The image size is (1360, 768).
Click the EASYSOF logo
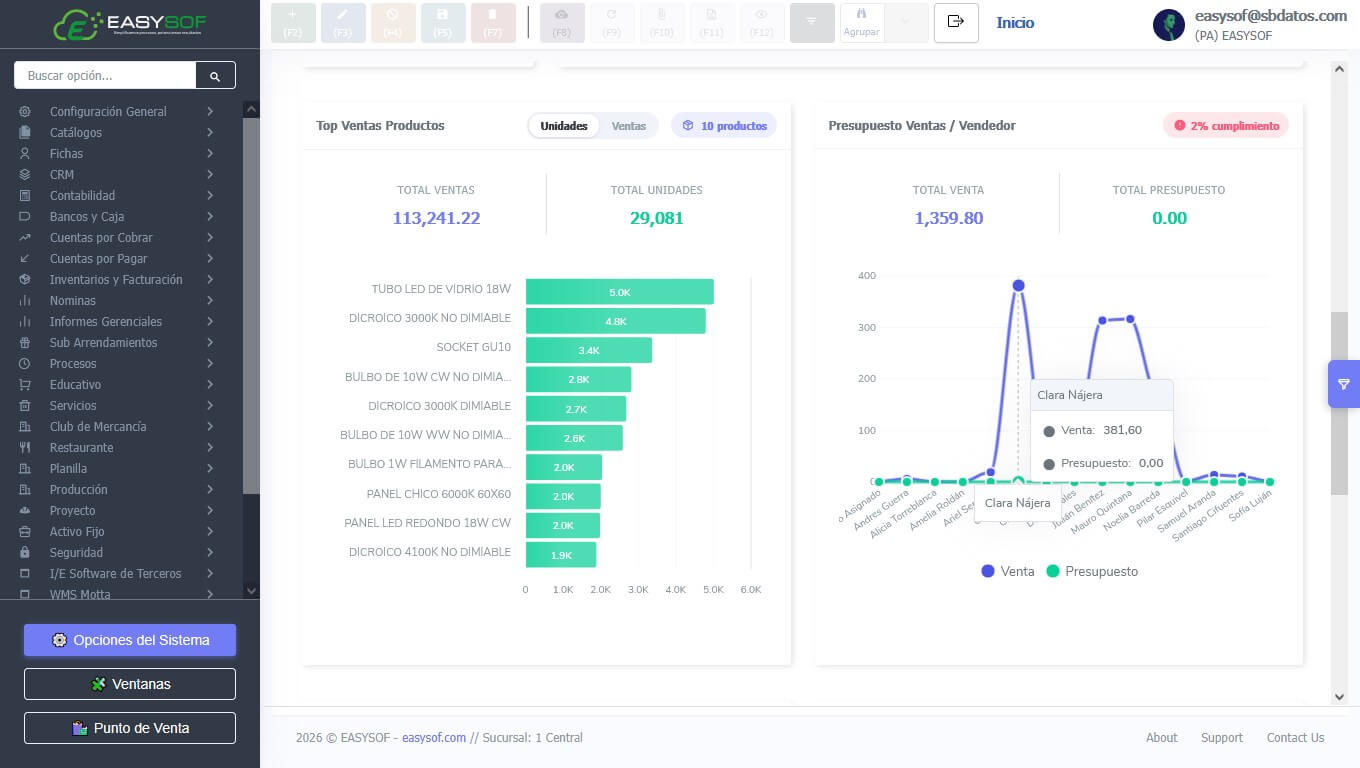click(130, 24)
